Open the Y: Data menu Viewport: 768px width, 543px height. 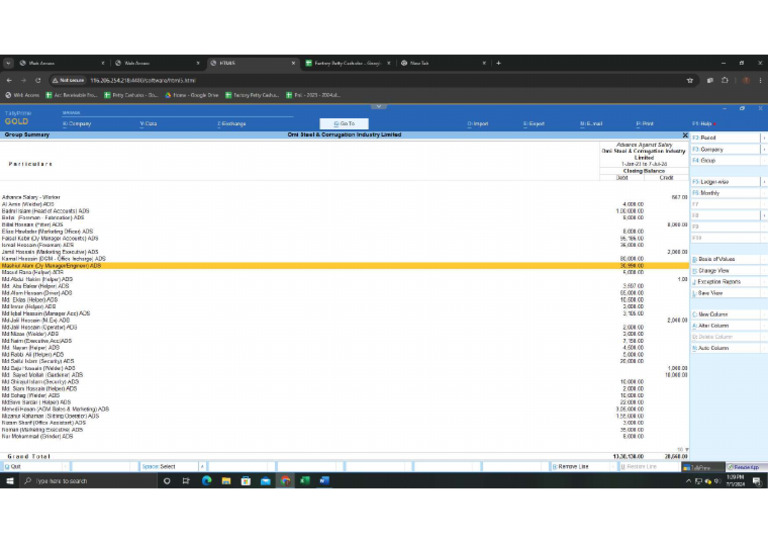tap(148, 124)
